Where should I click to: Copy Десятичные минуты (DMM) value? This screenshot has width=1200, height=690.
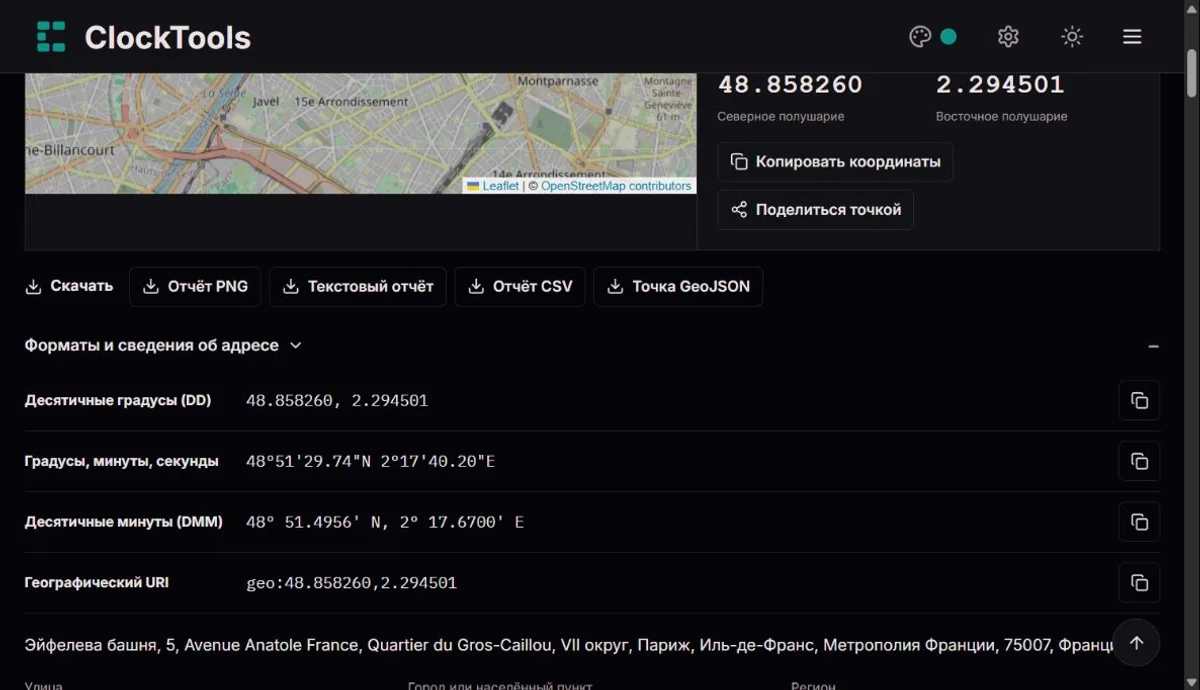(1139, 522)
